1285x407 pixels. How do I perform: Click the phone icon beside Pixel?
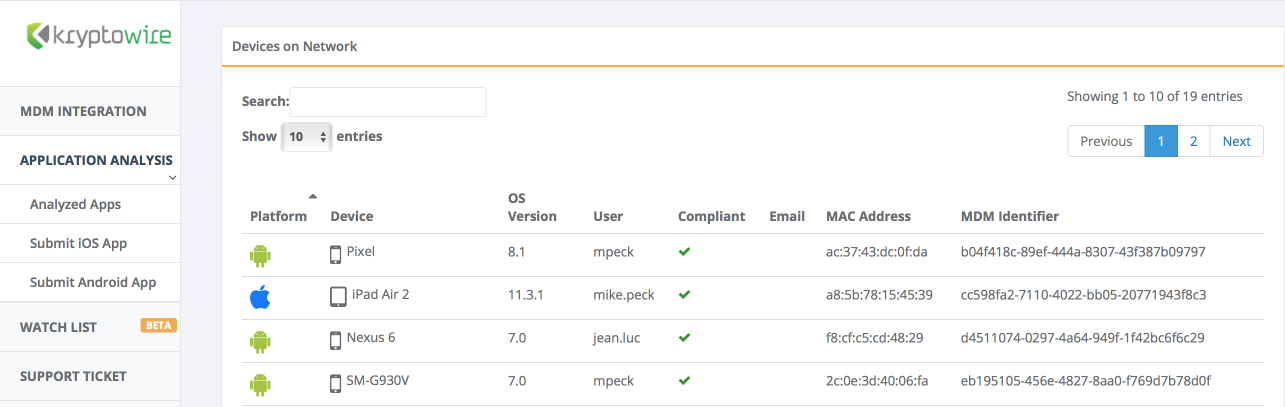tap(336, 255)
